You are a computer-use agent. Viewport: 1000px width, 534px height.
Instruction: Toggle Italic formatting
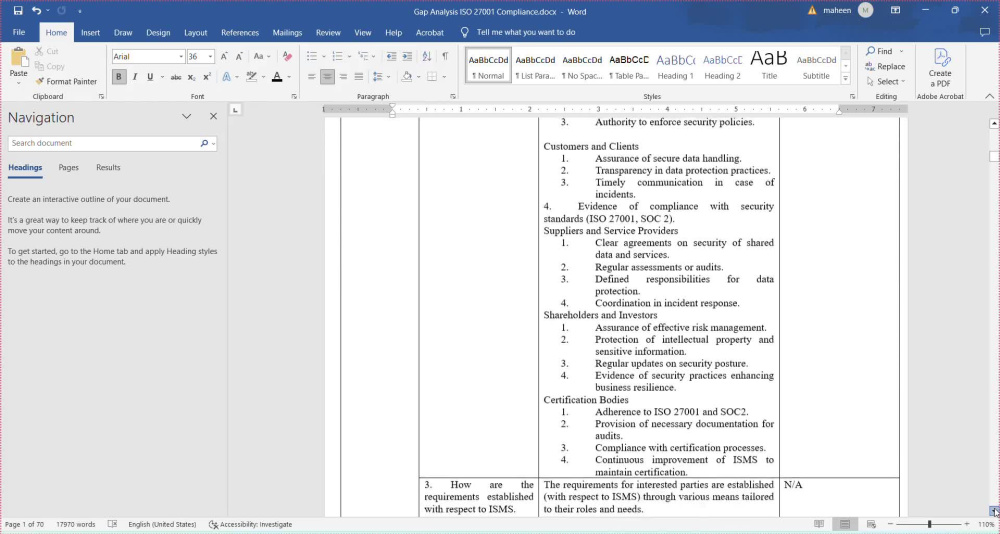pos(135,77)
